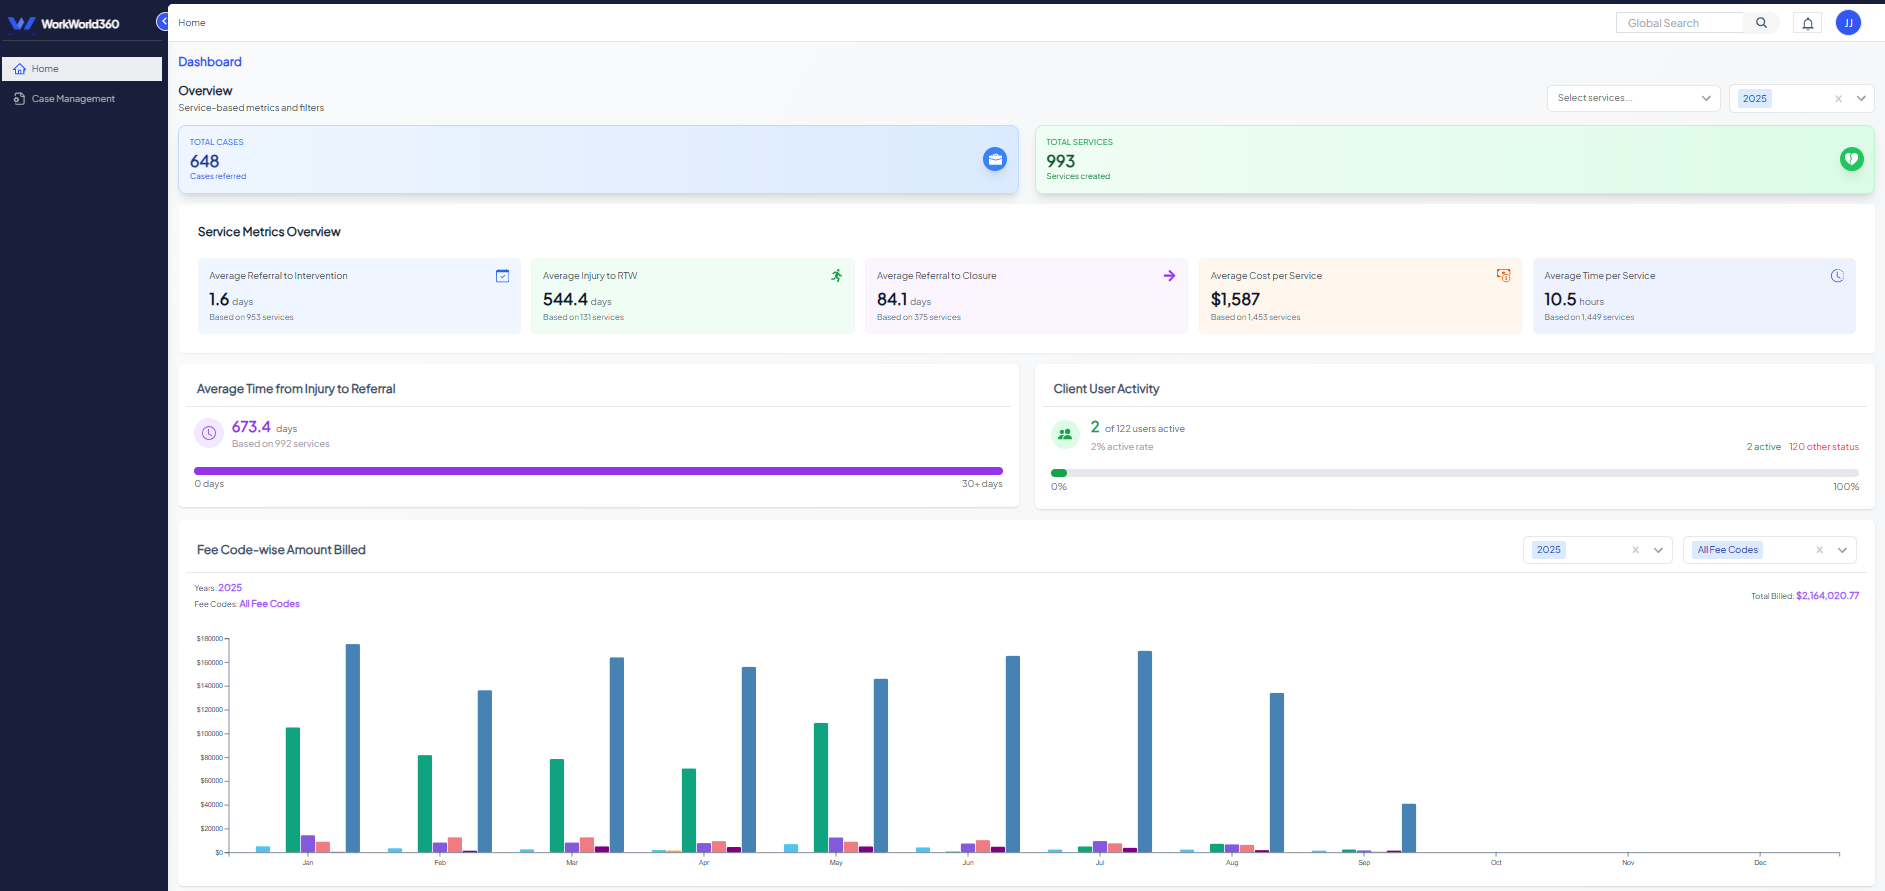1885x891 pixels.
Task: Open Case Management in the sidebar
Action: (73, 99)
